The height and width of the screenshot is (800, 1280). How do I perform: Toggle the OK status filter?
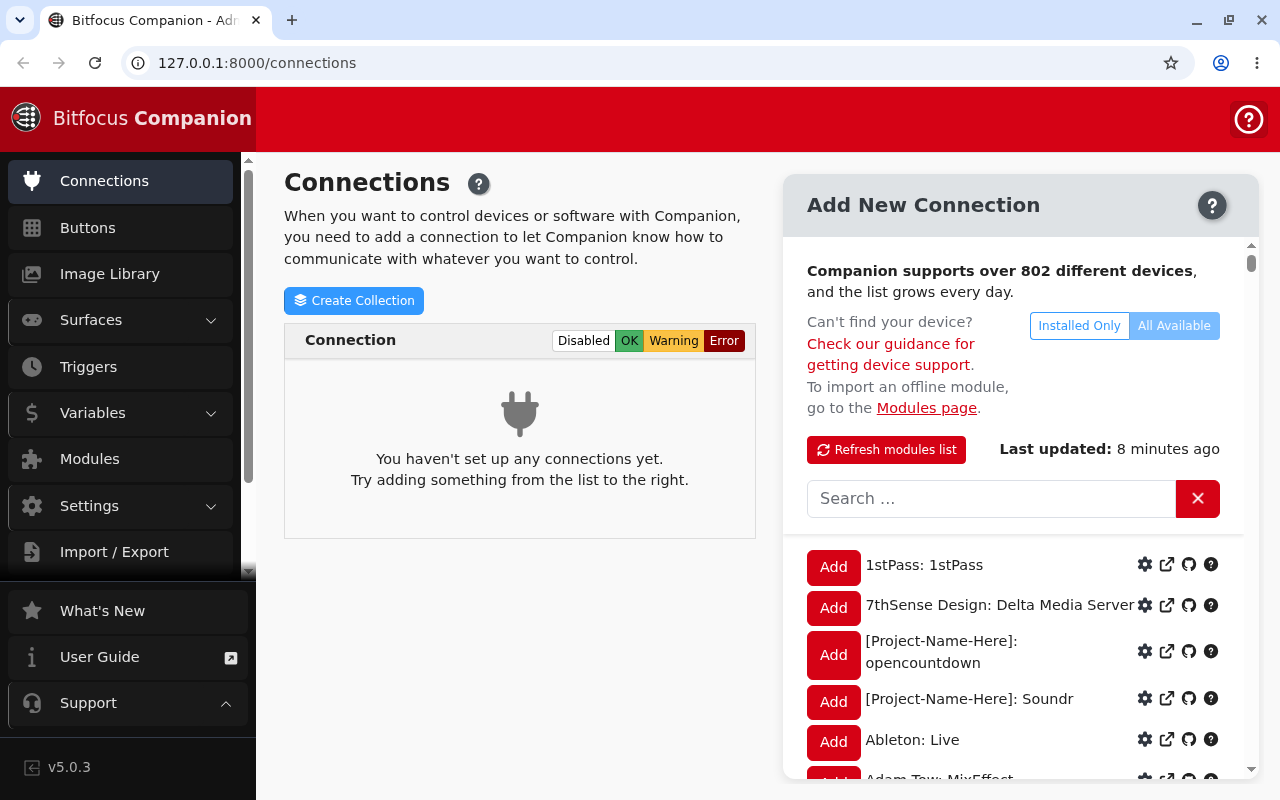click(x=629, y=341)
